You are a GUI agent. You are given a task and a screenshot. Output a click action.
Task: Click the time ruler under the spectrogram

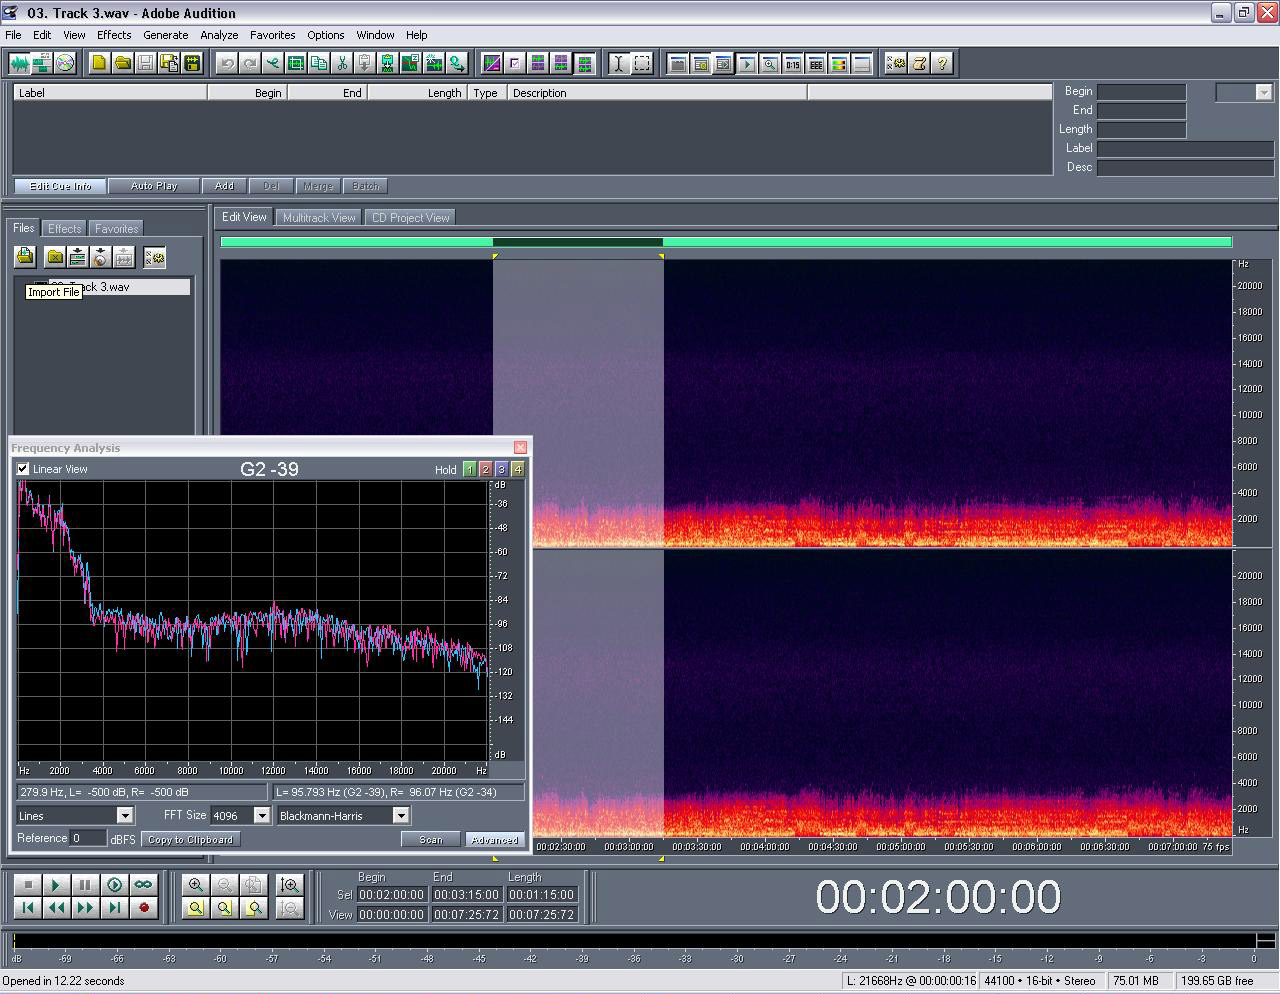[882, 846]
